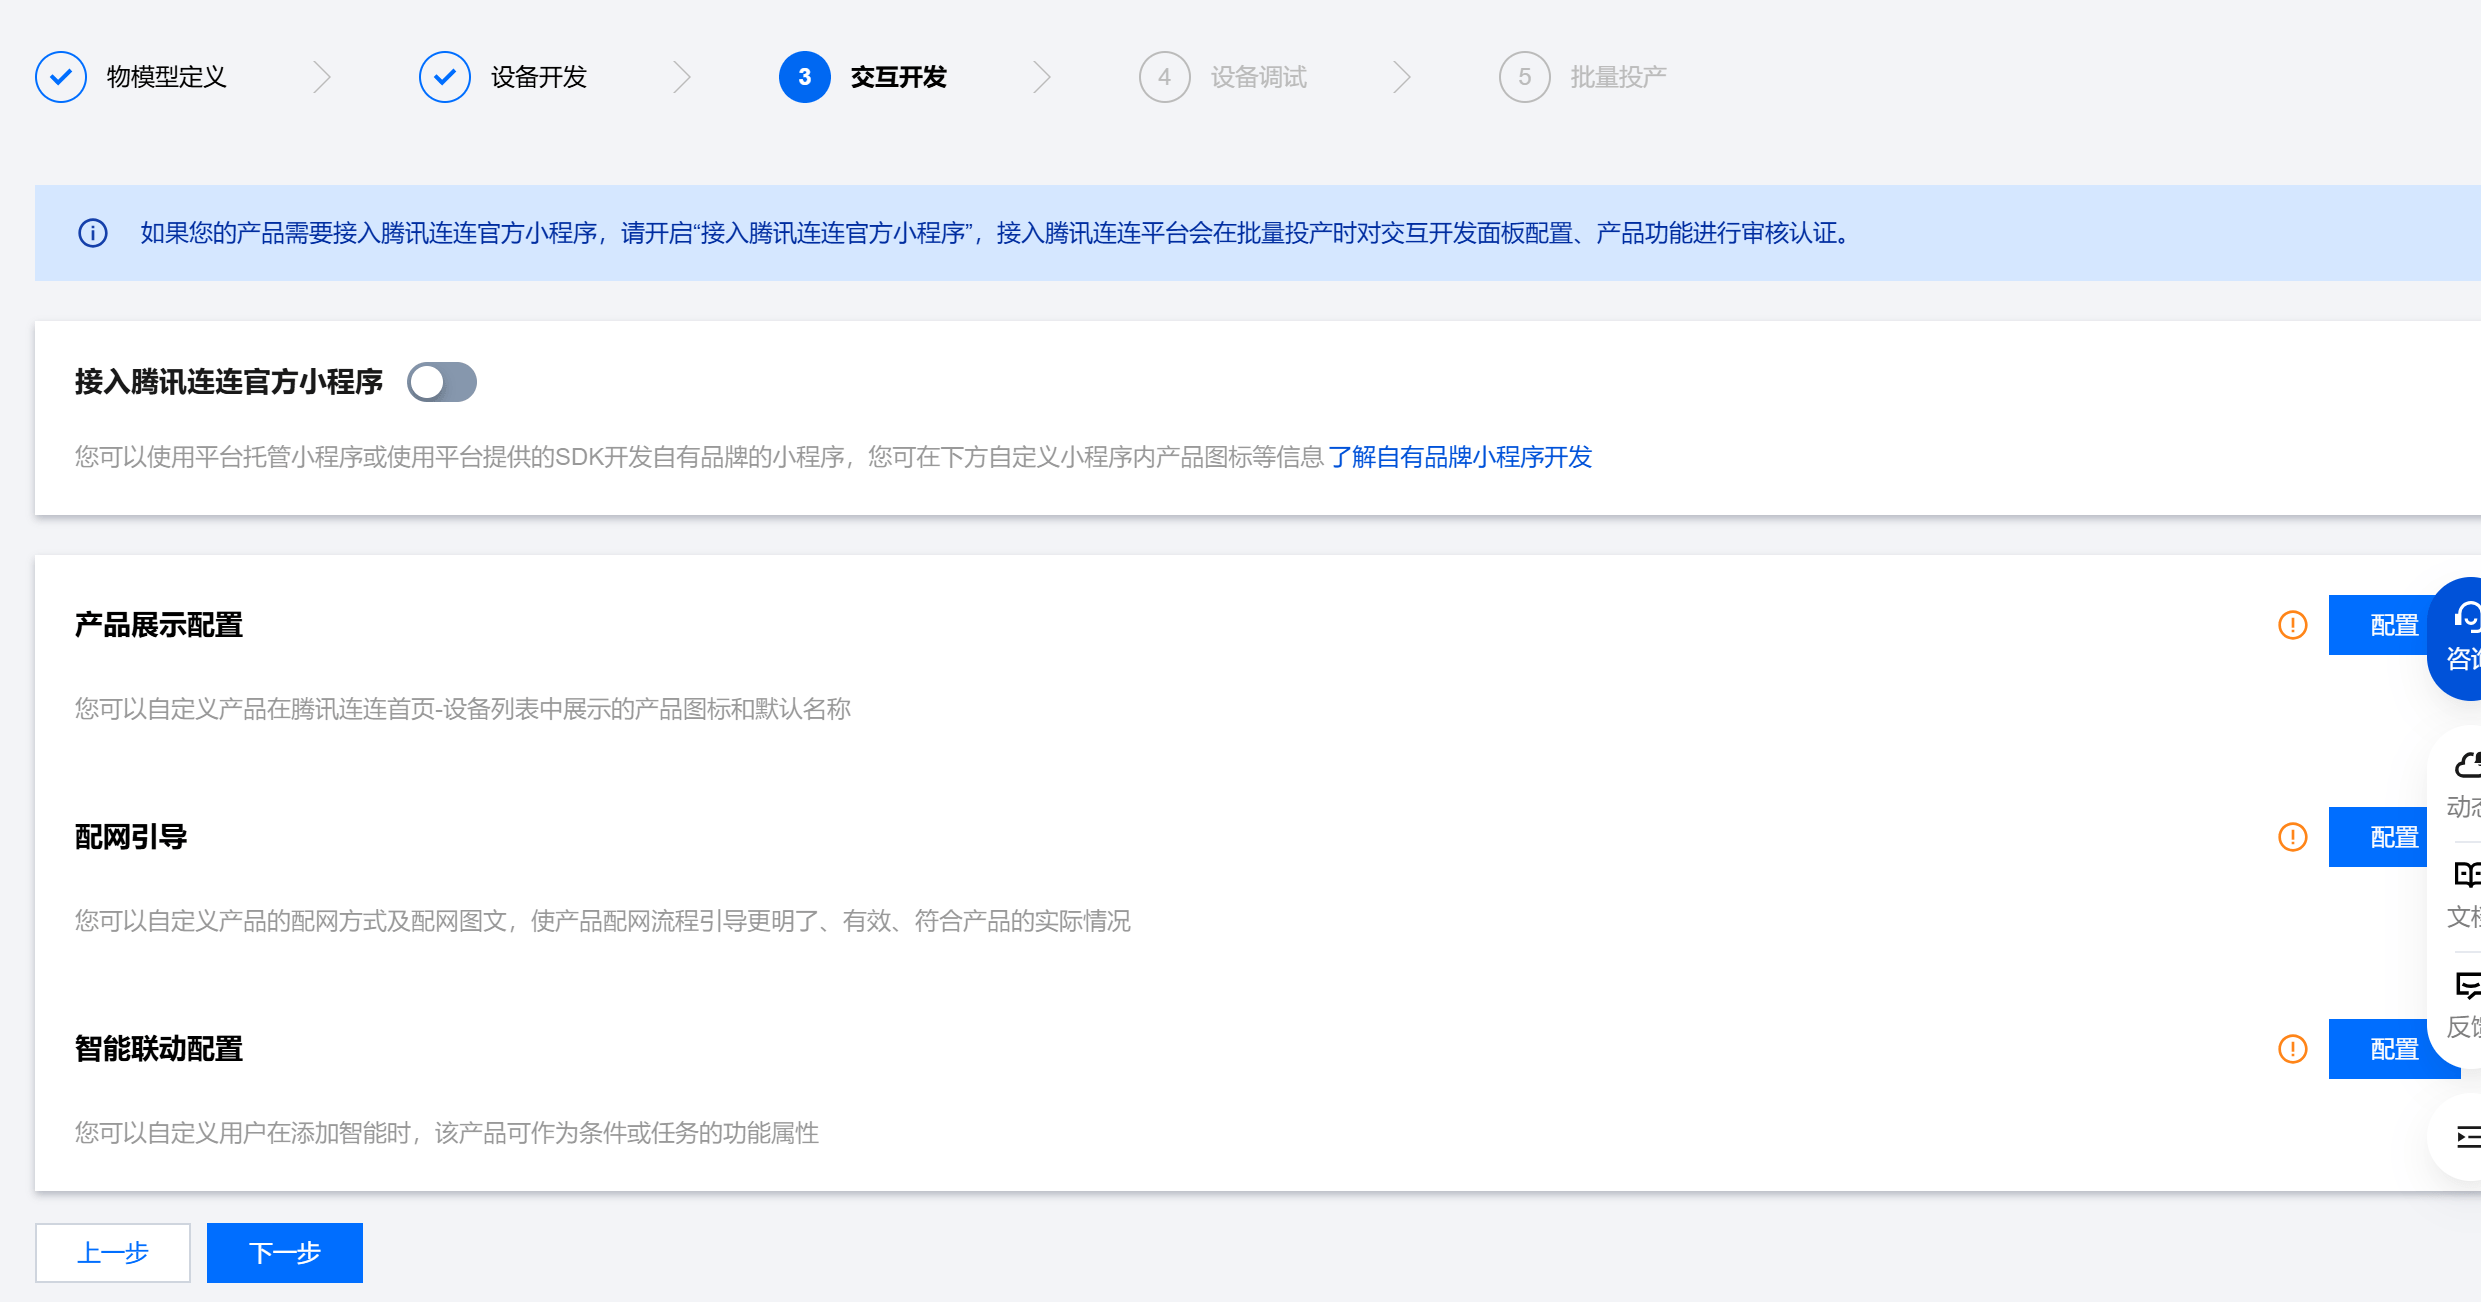Click the info icon in the blue notice banner
The image size is (2481, 1302).
coord(93,233)
